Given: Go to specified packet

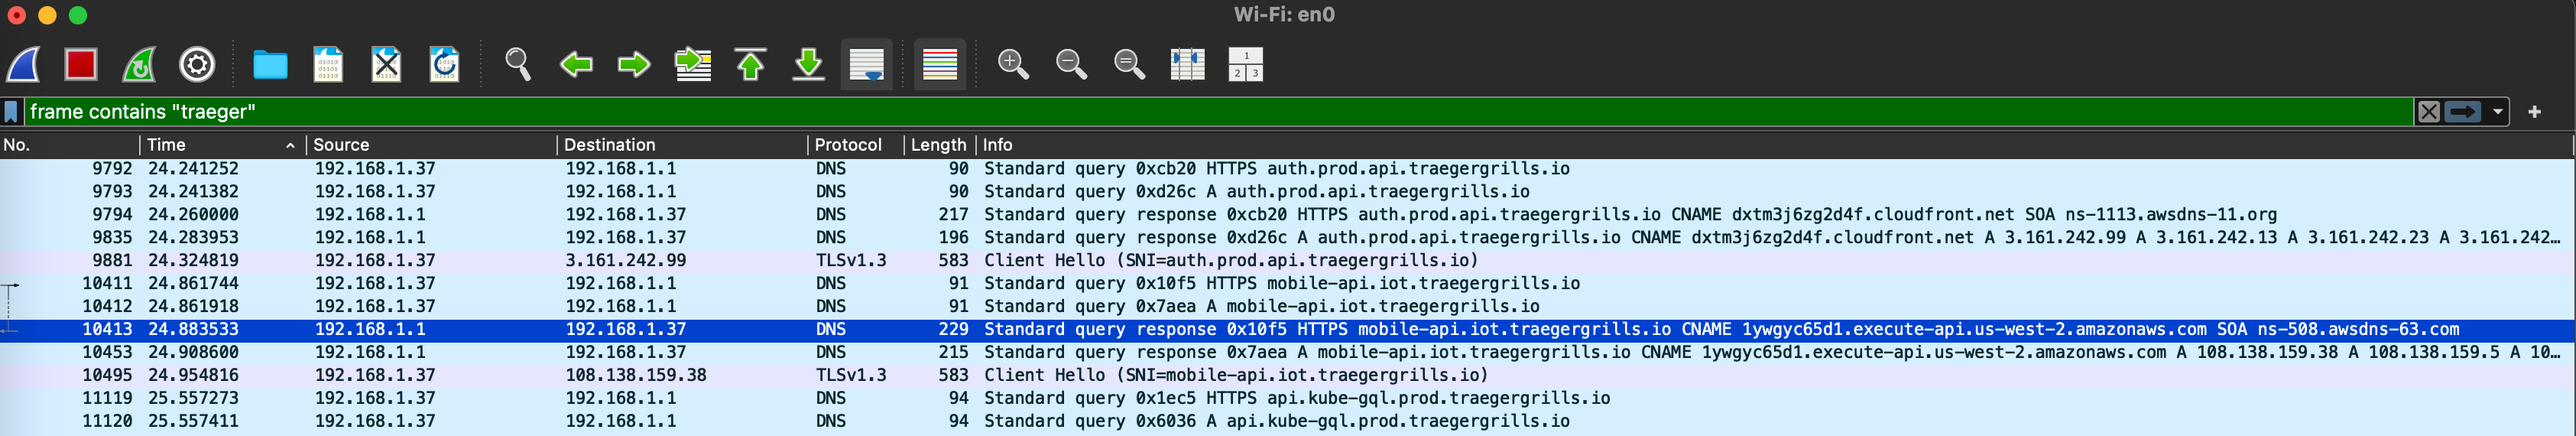Looking at the screenshot, I should (692, 65).
